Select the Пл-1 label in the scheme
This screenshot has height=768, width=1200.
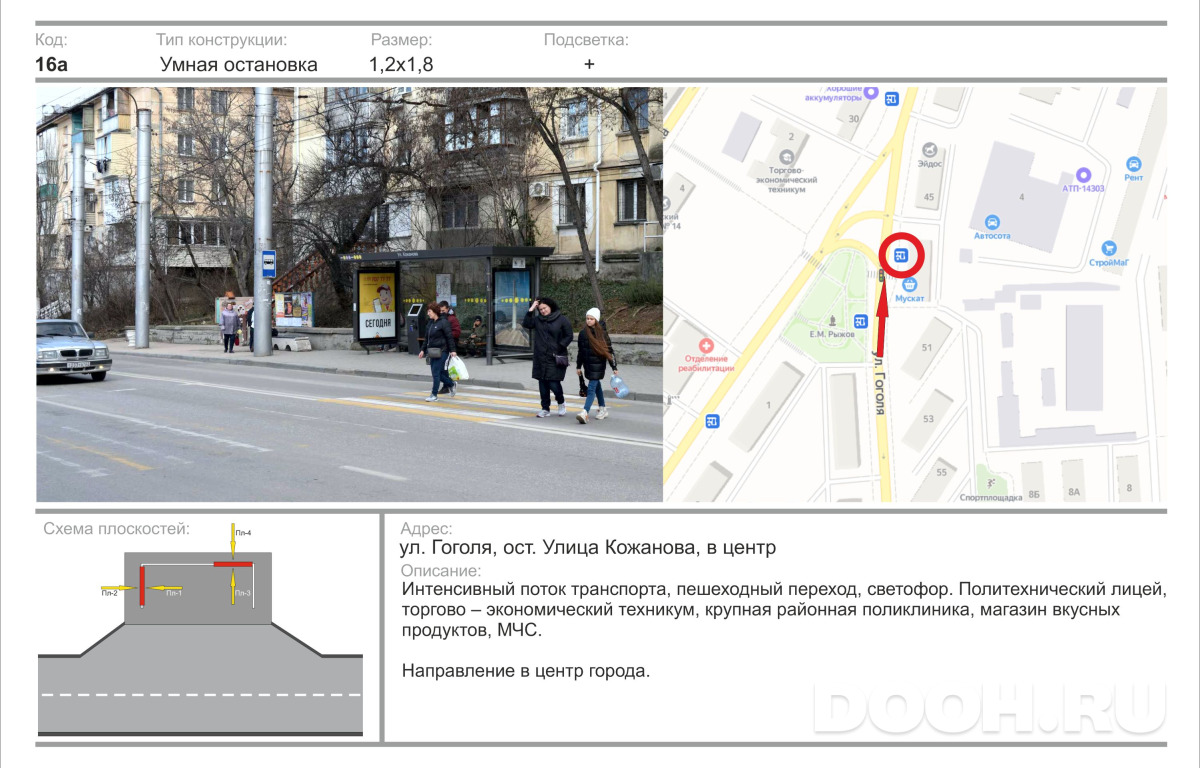[x=173, y=593]
